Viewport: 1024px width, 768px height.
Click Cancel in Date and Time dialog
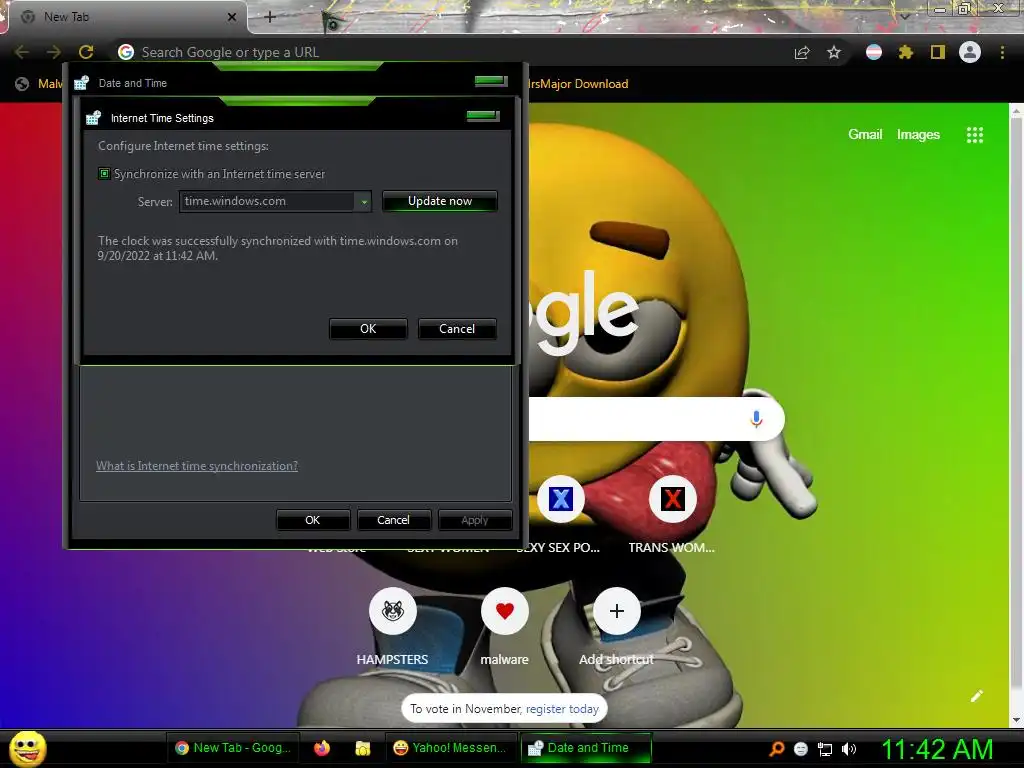[x=393, y=520]
